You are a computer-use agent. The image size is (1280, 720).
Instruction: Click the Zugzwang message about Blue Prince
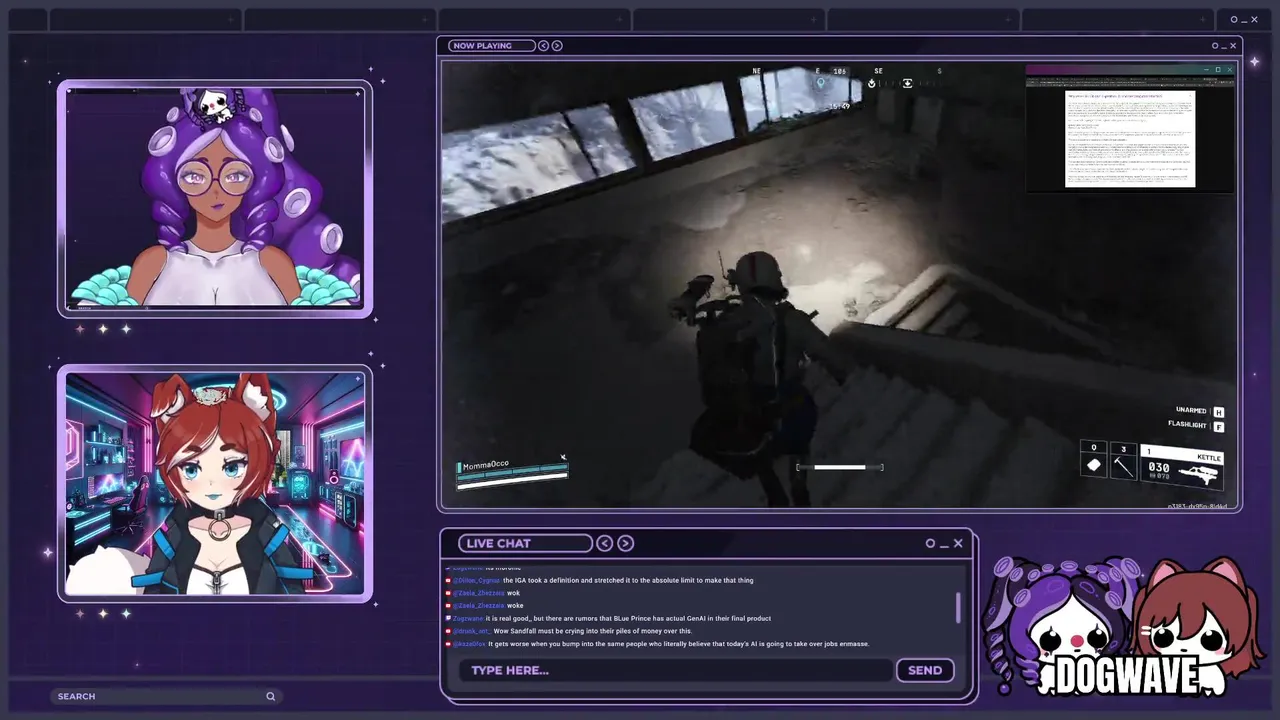coord(612,618)
